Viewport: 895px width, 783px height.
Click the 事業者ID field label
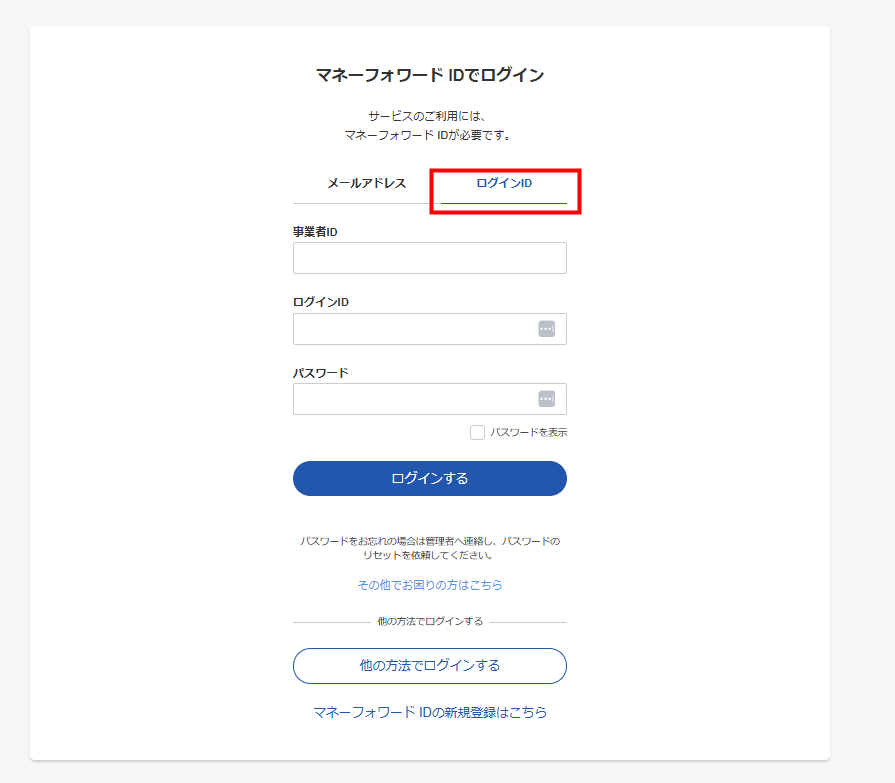(315, 232)
